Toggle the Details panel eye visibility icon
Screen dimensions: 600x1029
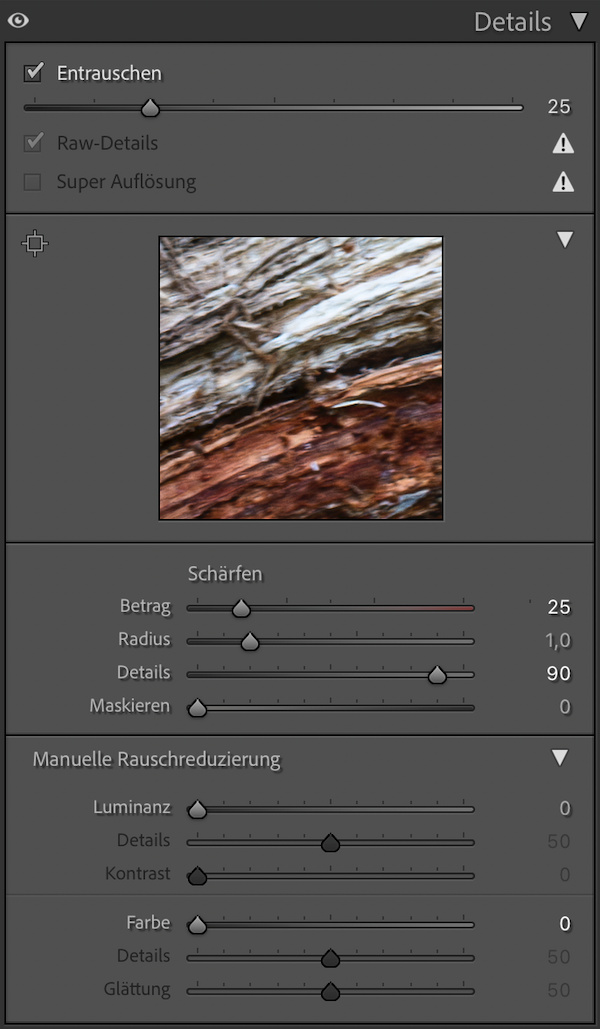[18, 20]
